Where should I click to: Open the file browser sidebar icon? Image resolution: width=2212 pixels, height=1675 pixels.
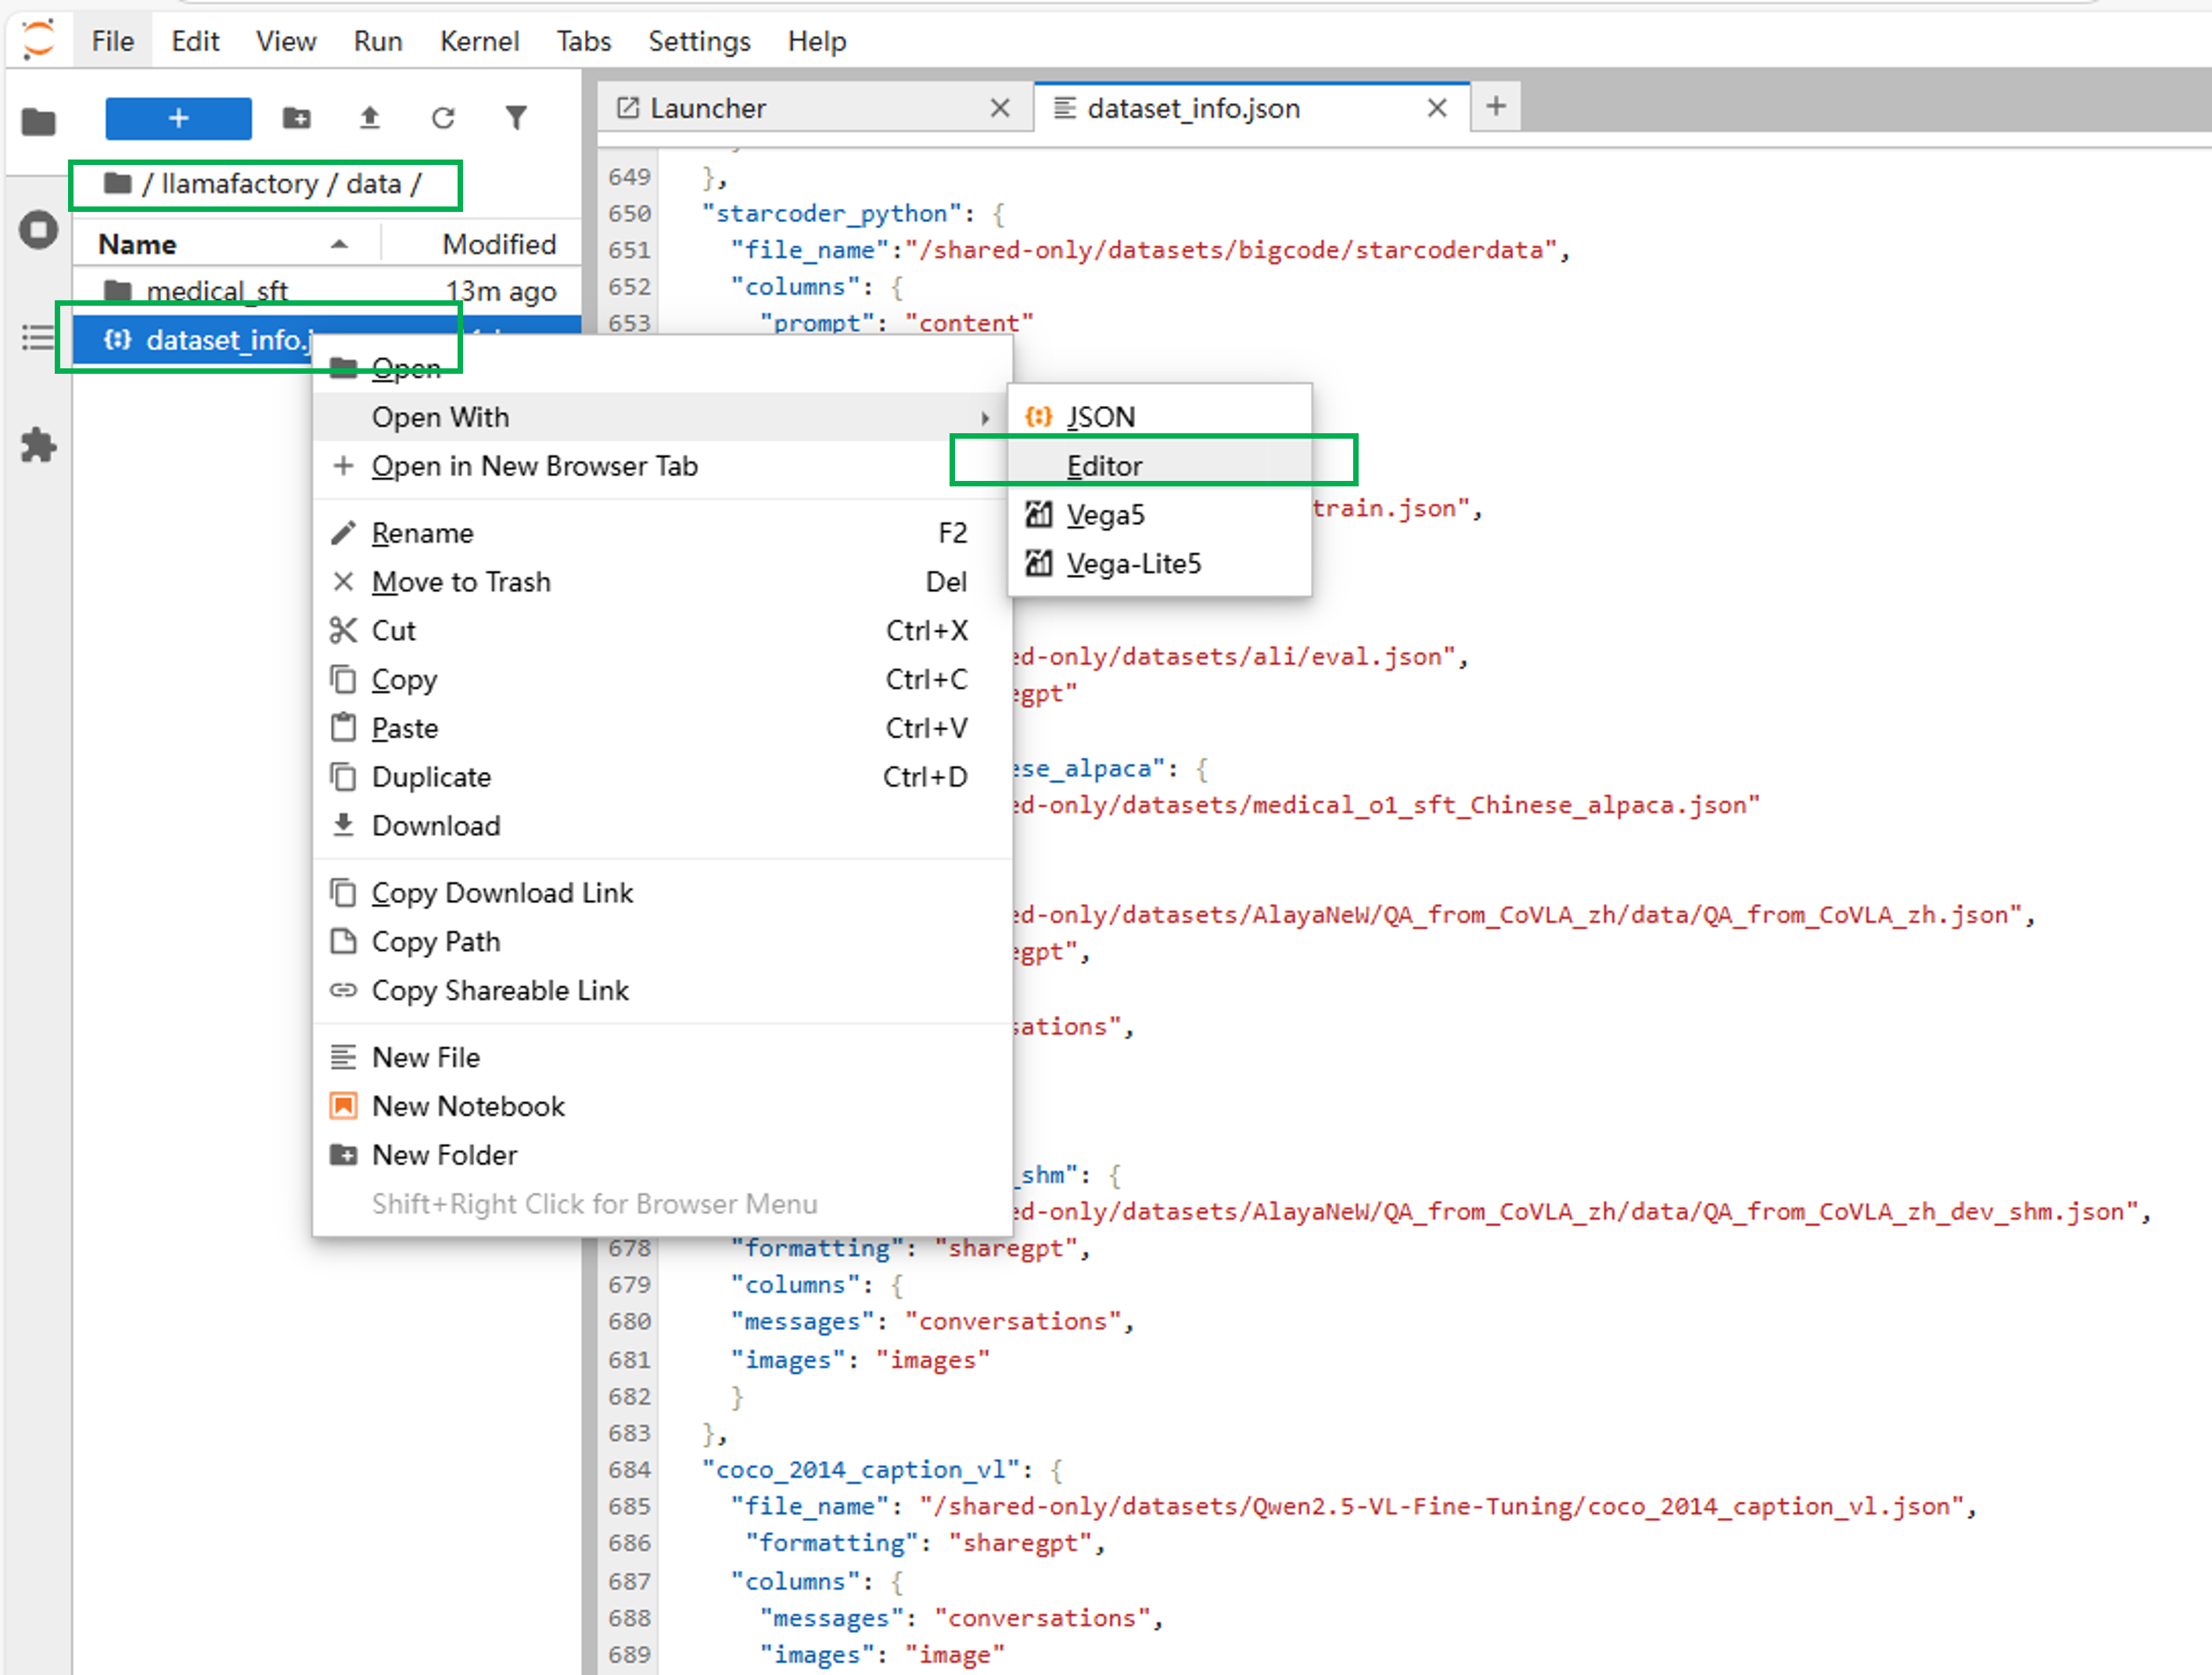click(x=39, y=123)
